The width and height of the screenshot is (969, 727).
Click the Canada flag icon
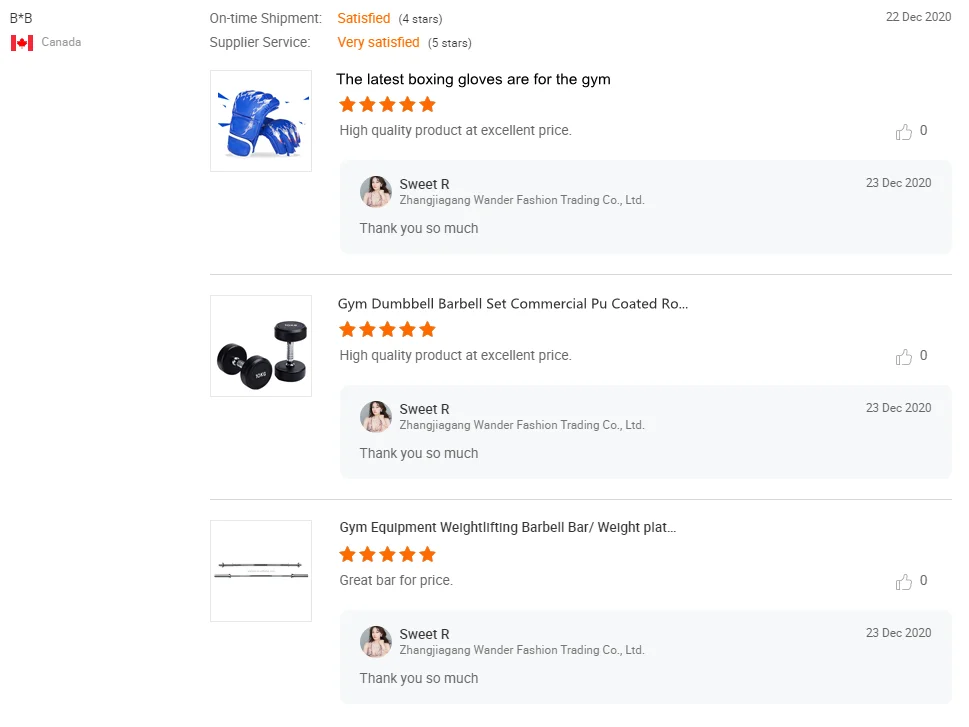coord(22,43)
